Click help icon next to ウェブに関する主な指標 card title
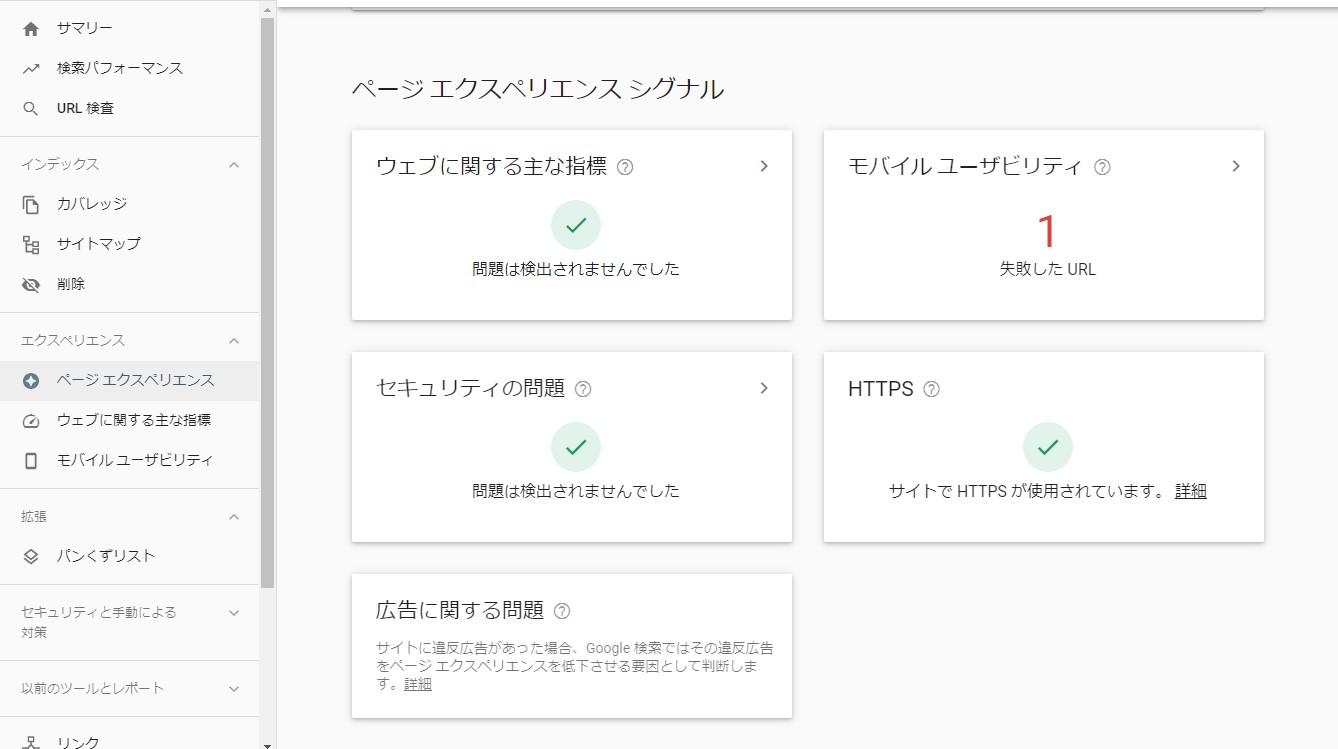Image resolution: width=1338 pixels, height=749 pixels. [625, 167]
